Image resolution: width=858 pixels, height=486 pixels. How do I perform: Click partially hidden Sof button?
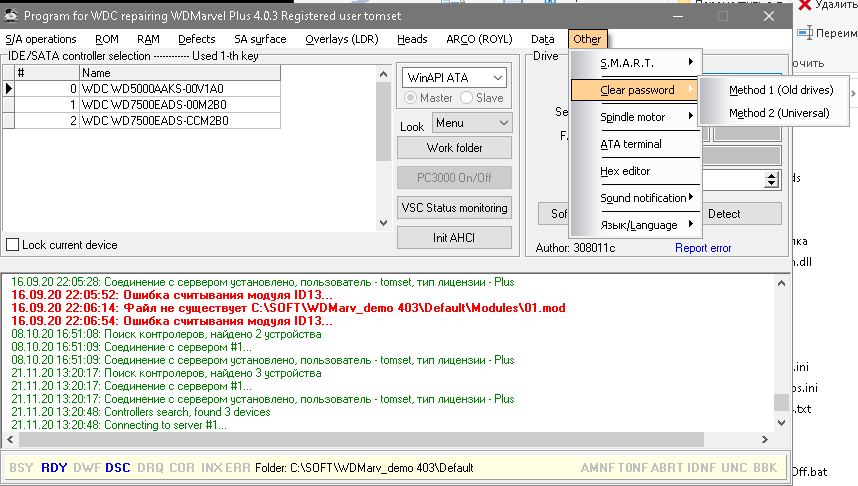tap(554, 214)
